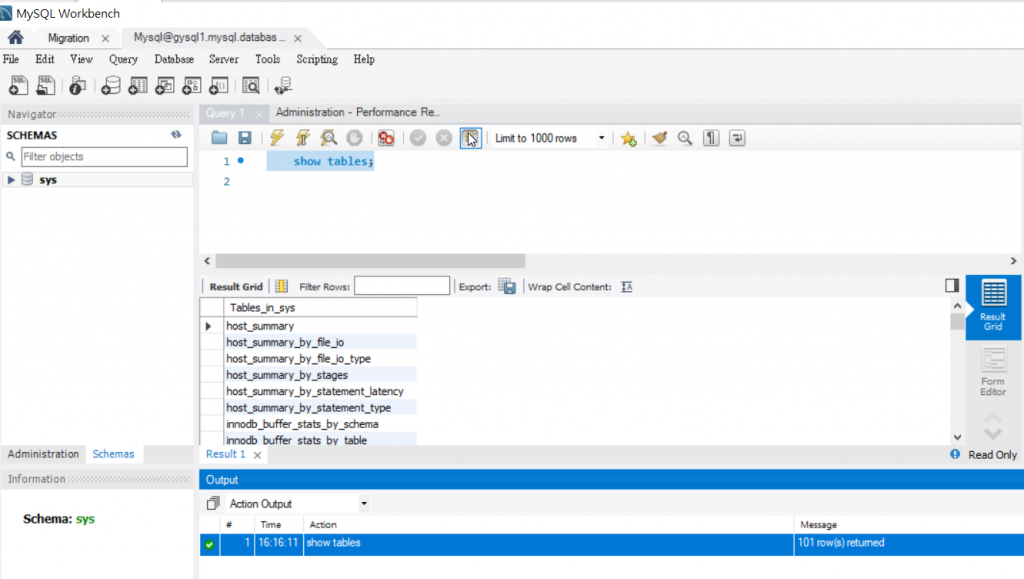Expand the sys schema node
This screenshot has height=579, width=1024.
(x=11, y=180)
